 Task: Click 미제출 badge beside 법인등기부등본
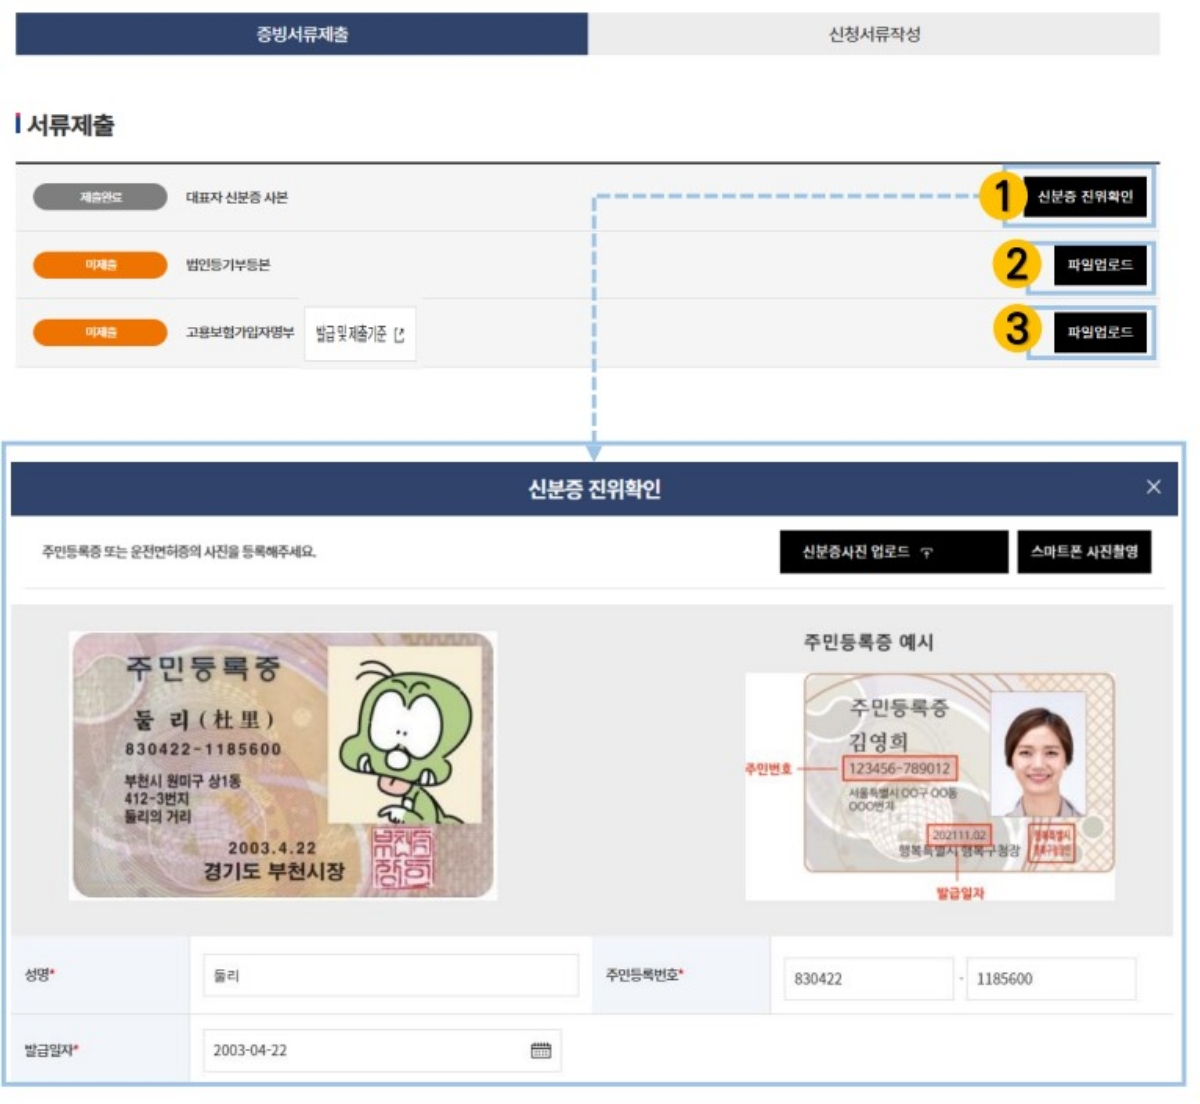(x=100, y=265)
